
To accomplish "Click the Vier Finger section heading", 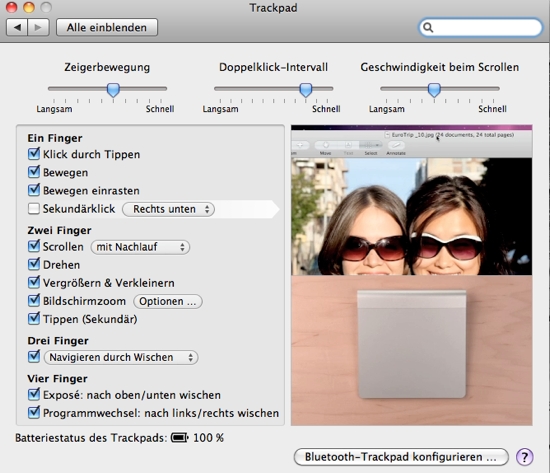I will pyautogui.click(x=58, y=379).
